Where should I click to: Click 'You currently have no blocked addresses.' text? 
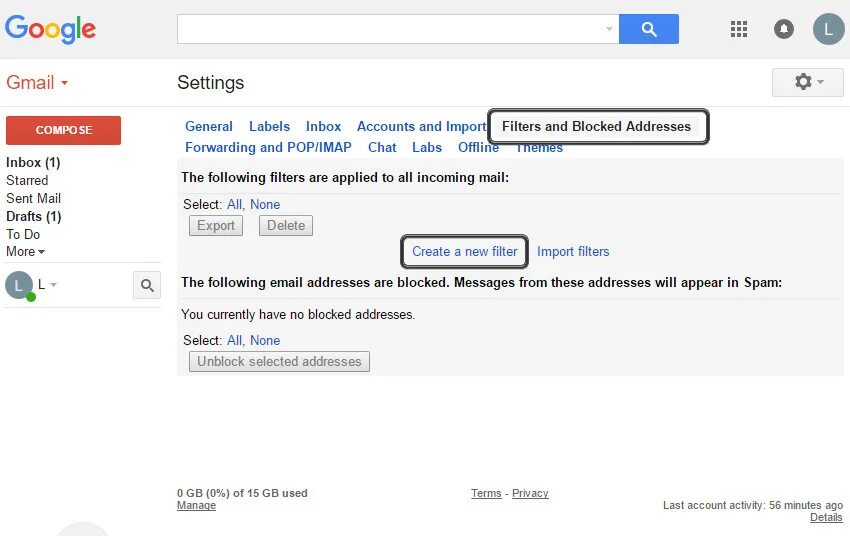(298, 314)
